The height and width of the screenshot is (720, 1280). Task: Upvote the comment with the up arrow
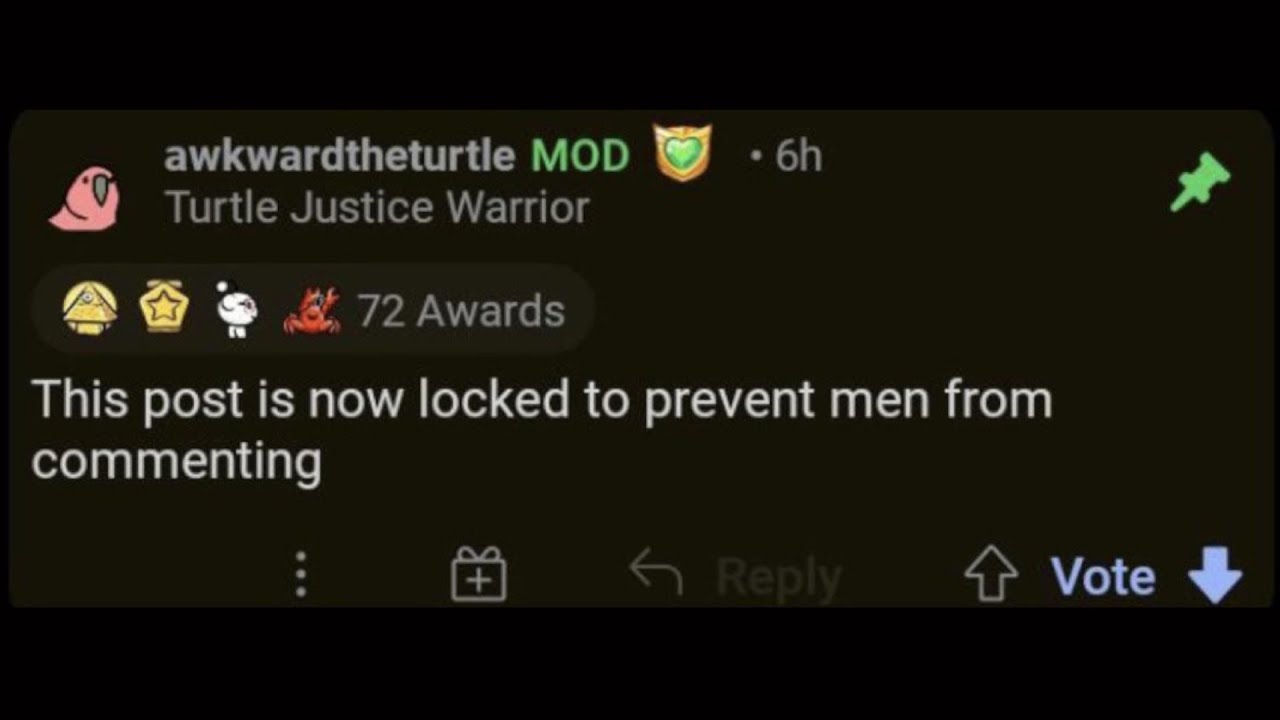click(x=991, y=576)
